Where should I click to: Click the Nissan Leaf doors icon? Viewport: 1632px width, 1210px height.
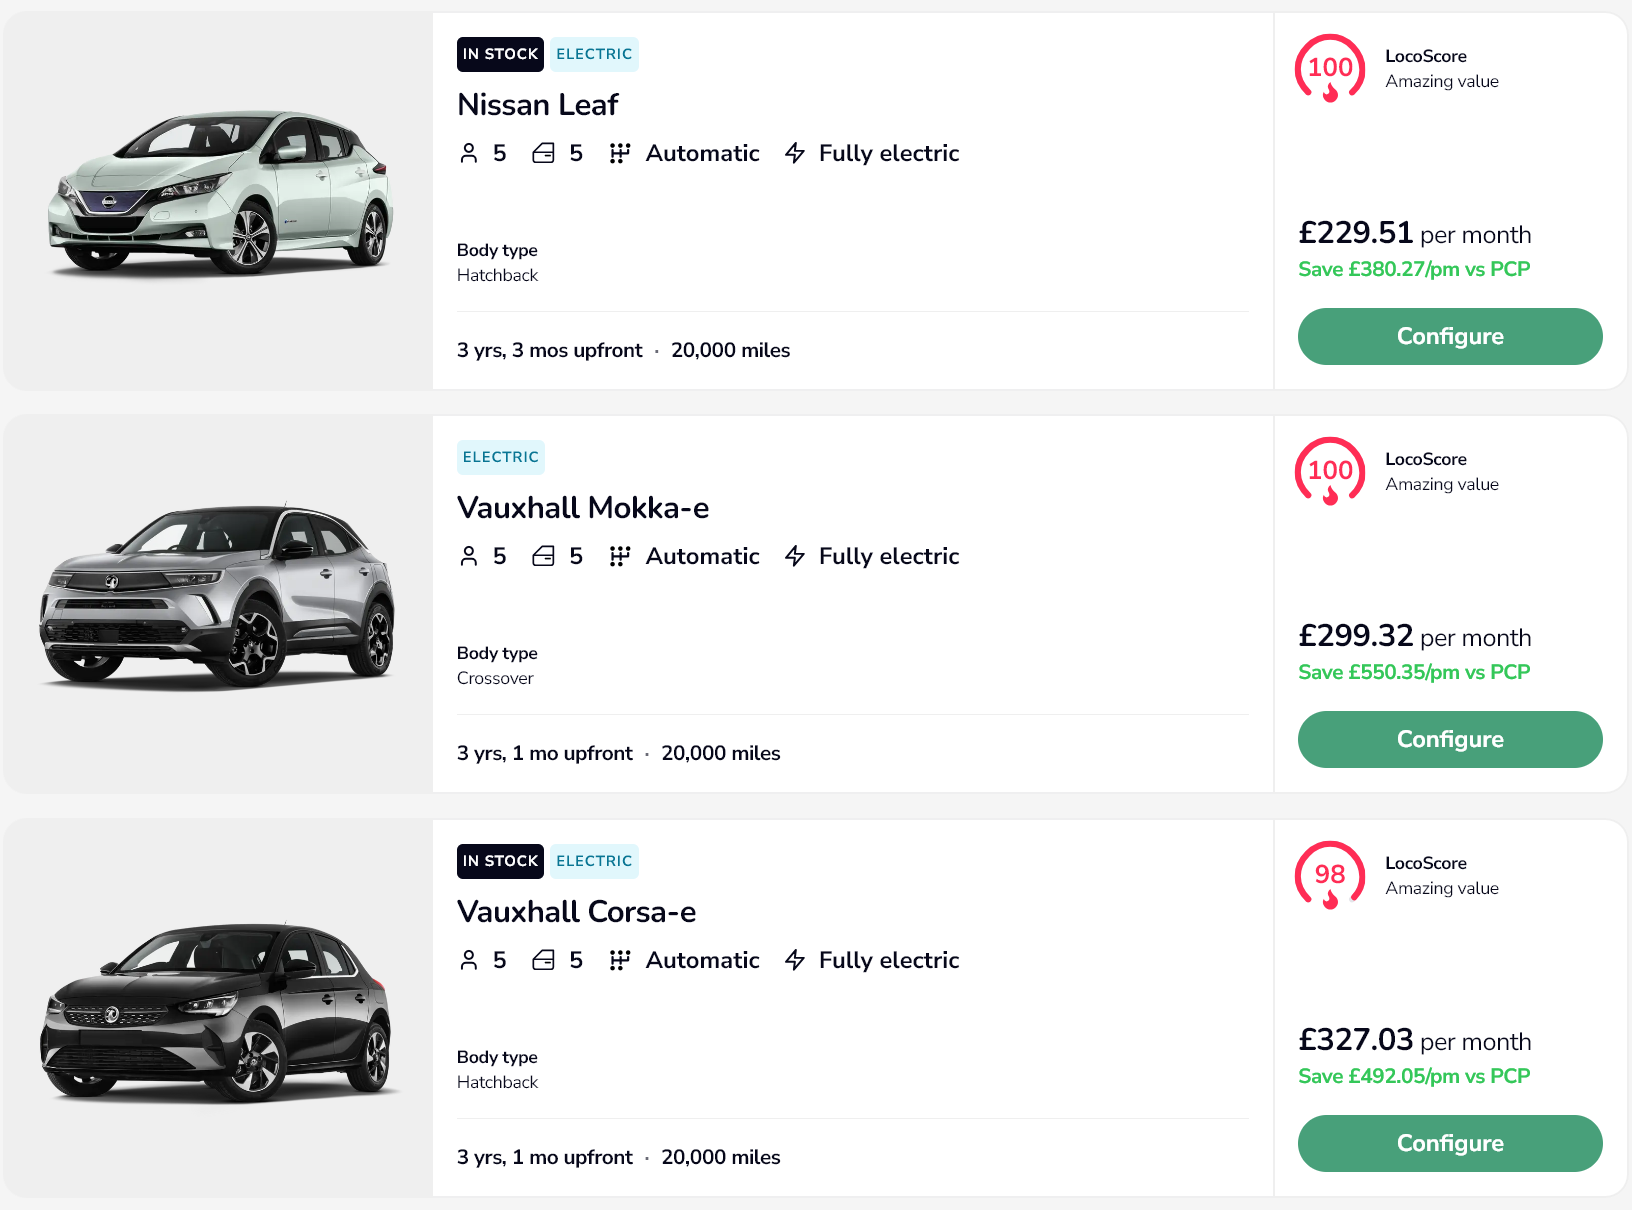tap(543, 153)
